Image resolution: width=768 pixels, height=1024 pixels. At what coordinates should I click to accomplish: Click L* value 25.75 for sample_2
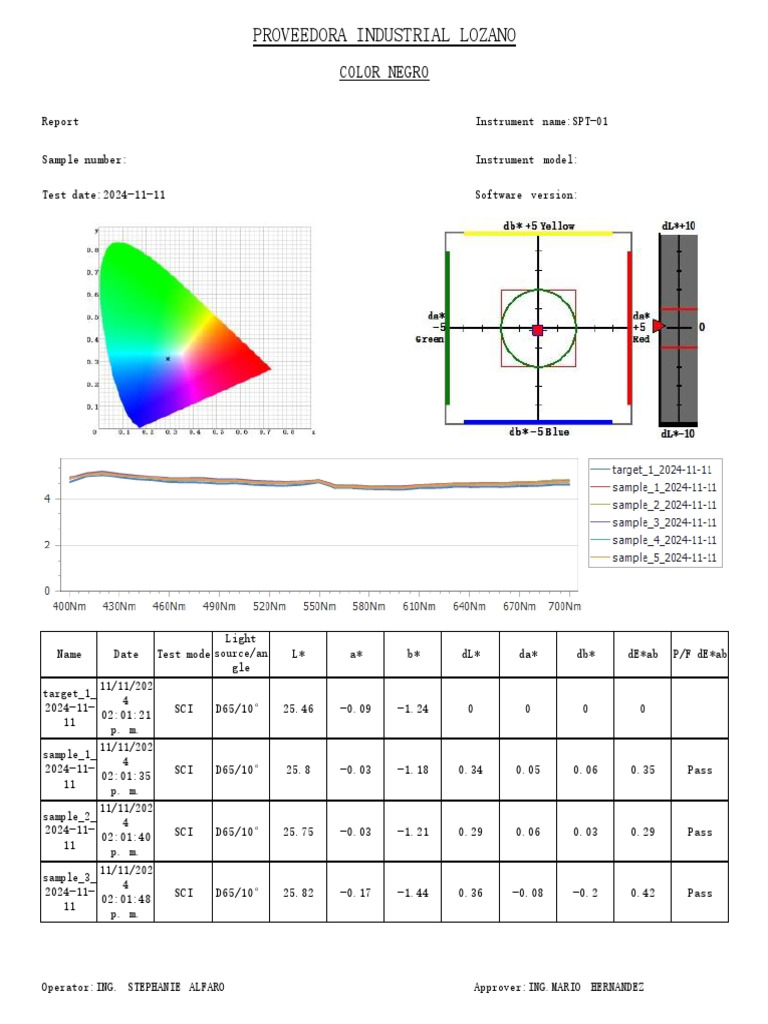[x=298, y=832]
